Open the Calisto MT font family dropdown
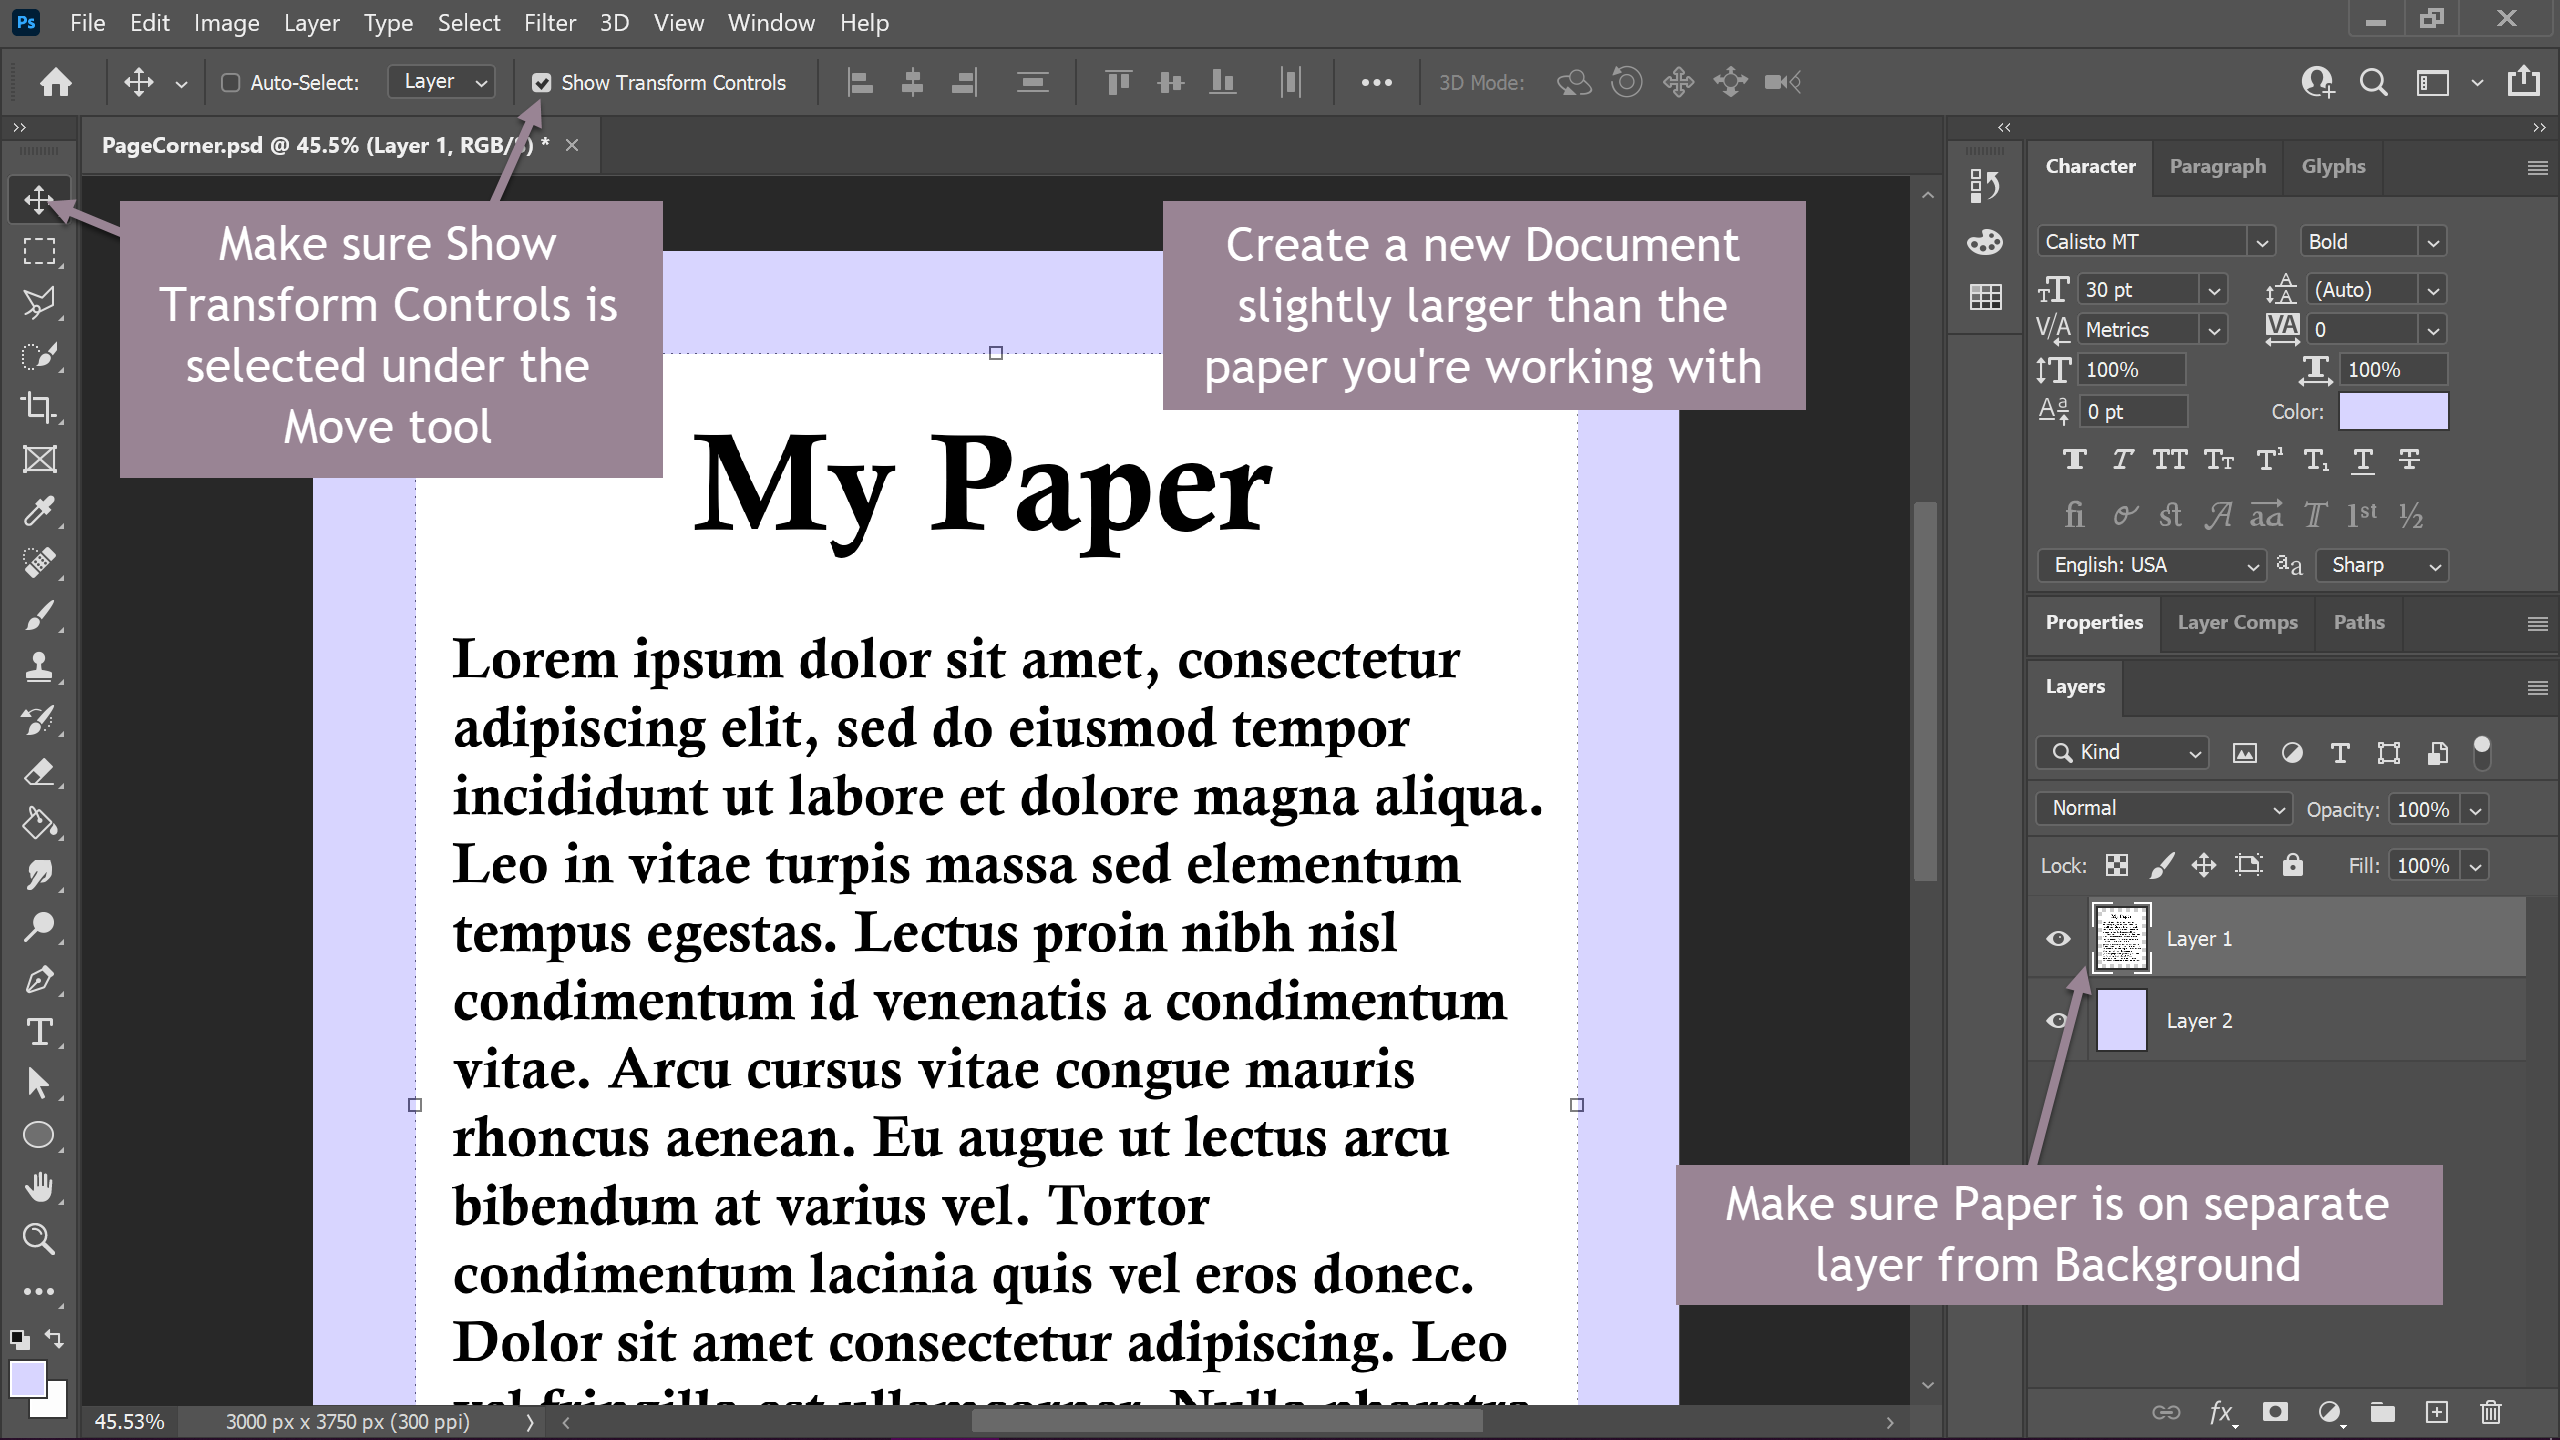Viewport: 2560px width, 1440px height. pyautogui.click(x=2260, y=242)
